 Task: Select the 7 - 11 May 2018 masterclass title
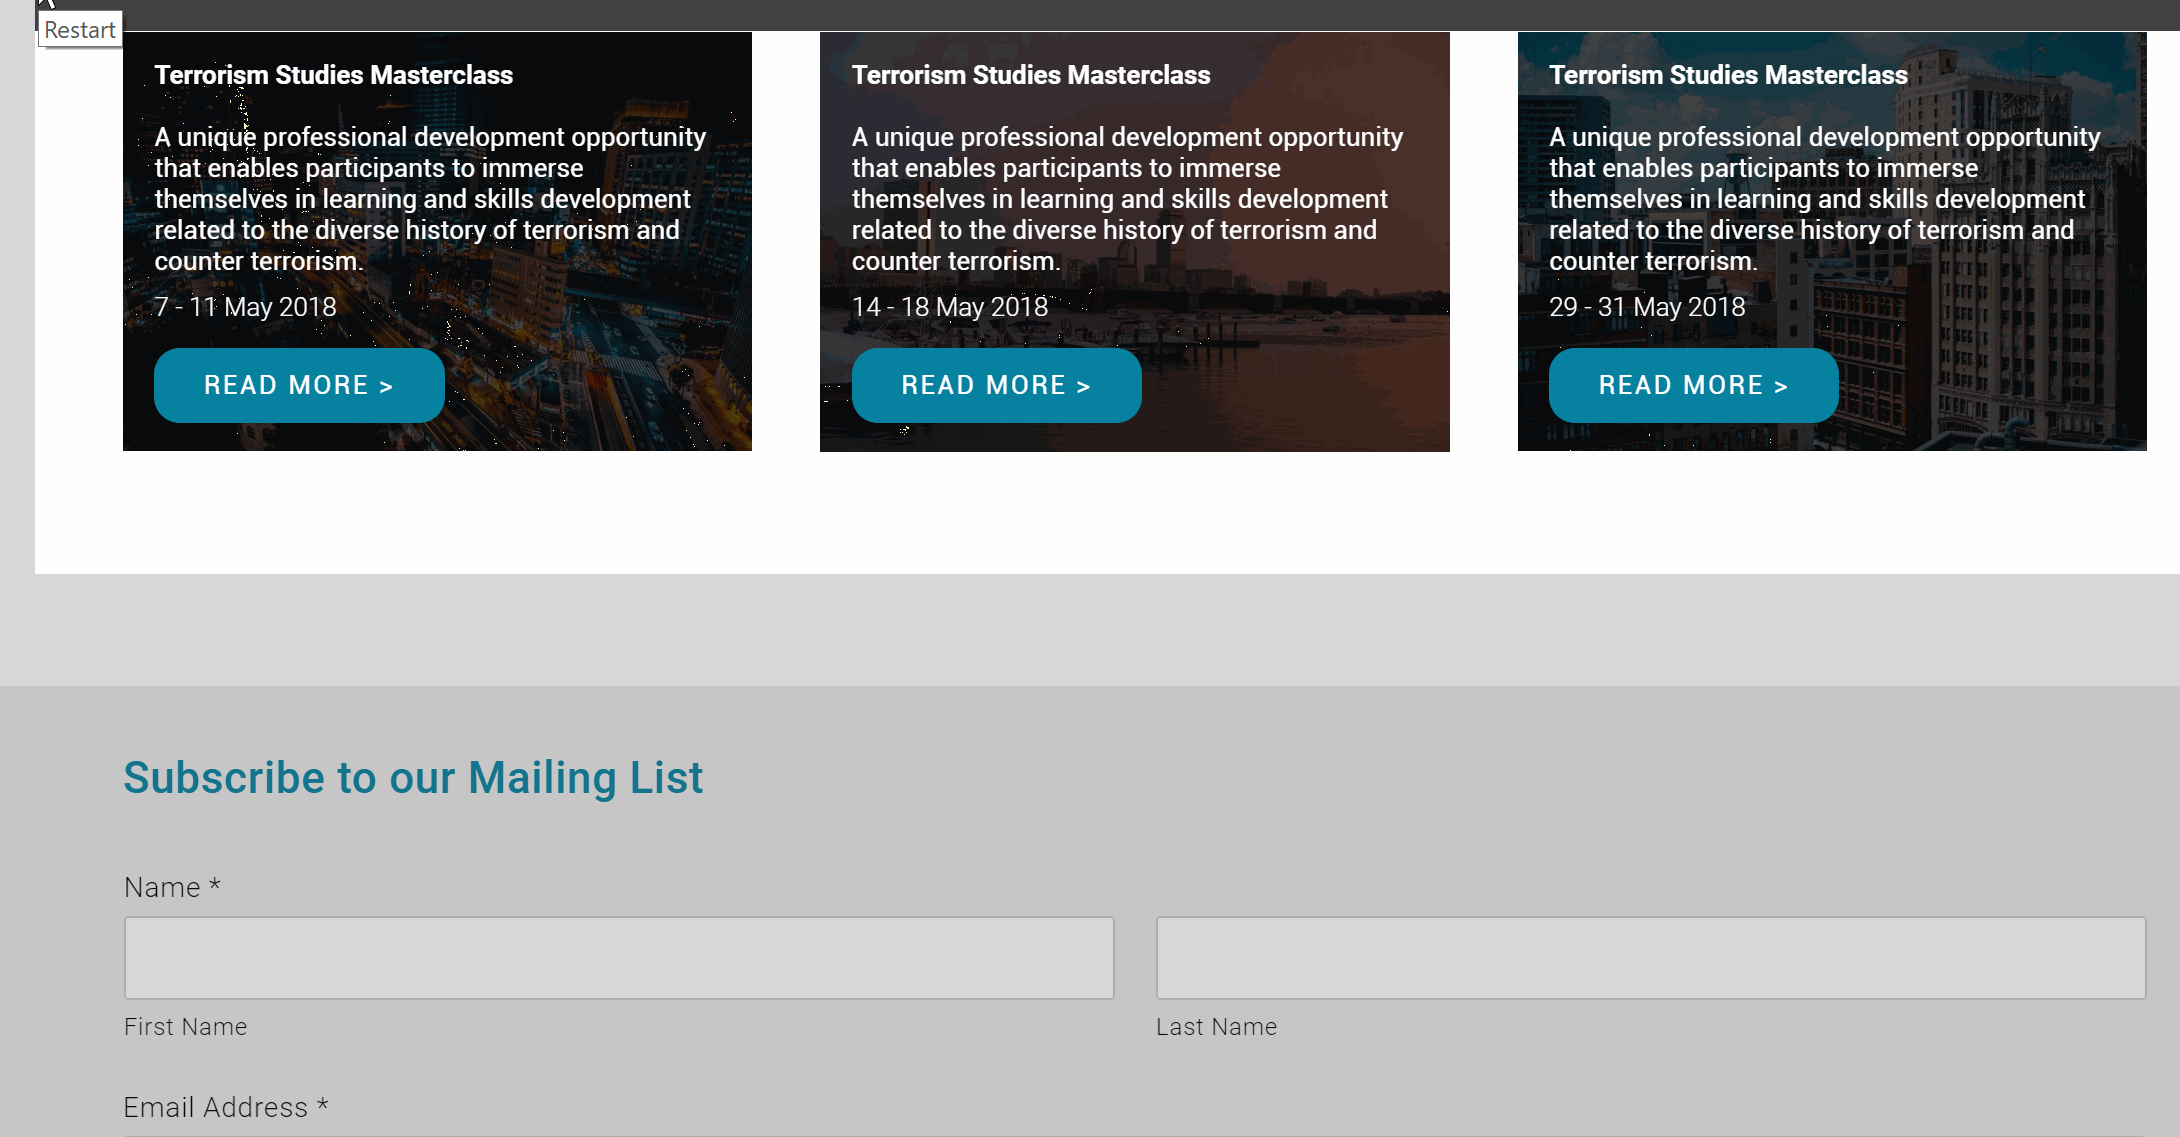[x=333, y=75]
